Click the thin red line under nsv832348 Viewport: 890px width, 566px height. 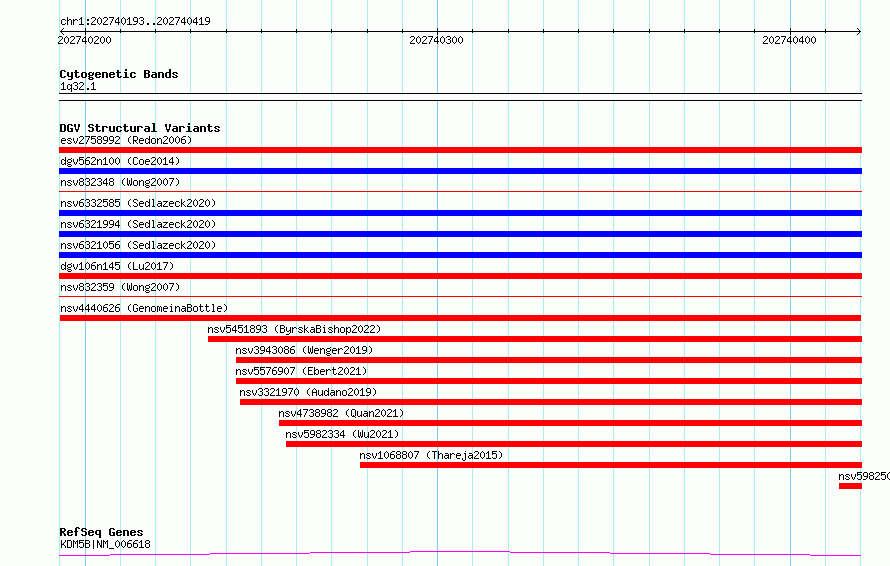coord(460,192)
